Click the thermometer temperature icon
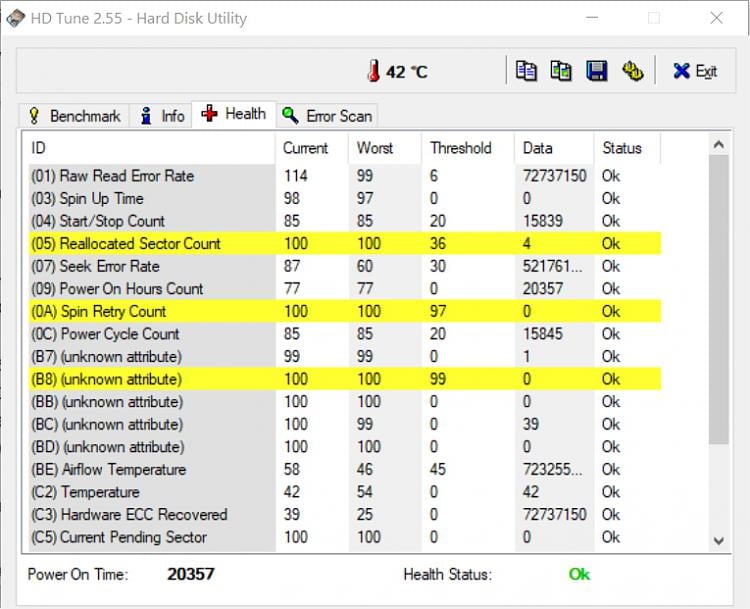The width and height of the screenshot is (750, 609). [x=374, y=71]
